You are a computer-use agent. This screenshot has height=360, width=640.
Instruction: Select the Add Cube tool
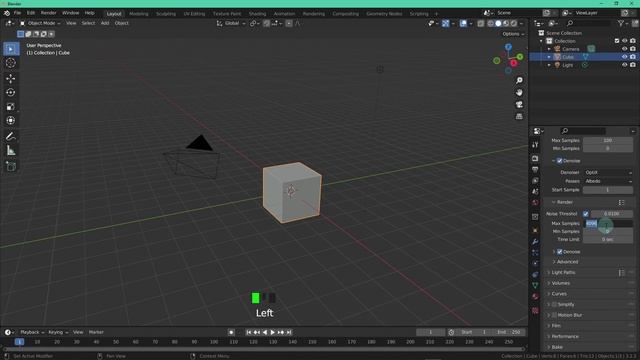[x=11, y=167]
